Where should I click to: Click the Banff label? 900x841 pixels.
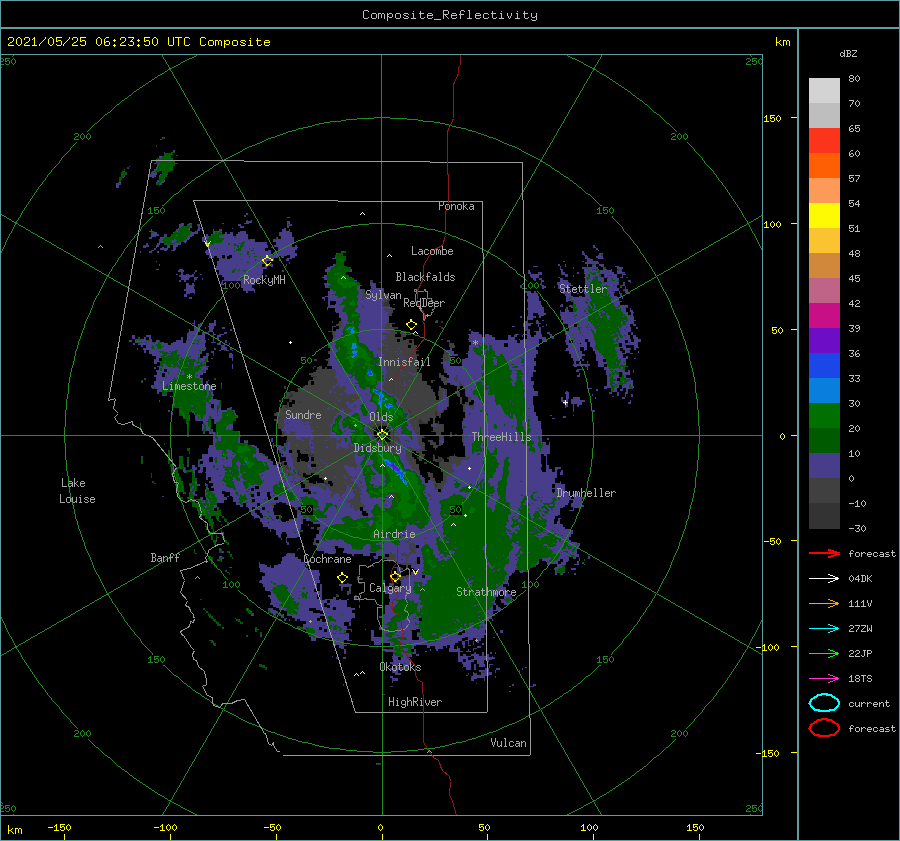pyautogui.click(x=165, y=557)
